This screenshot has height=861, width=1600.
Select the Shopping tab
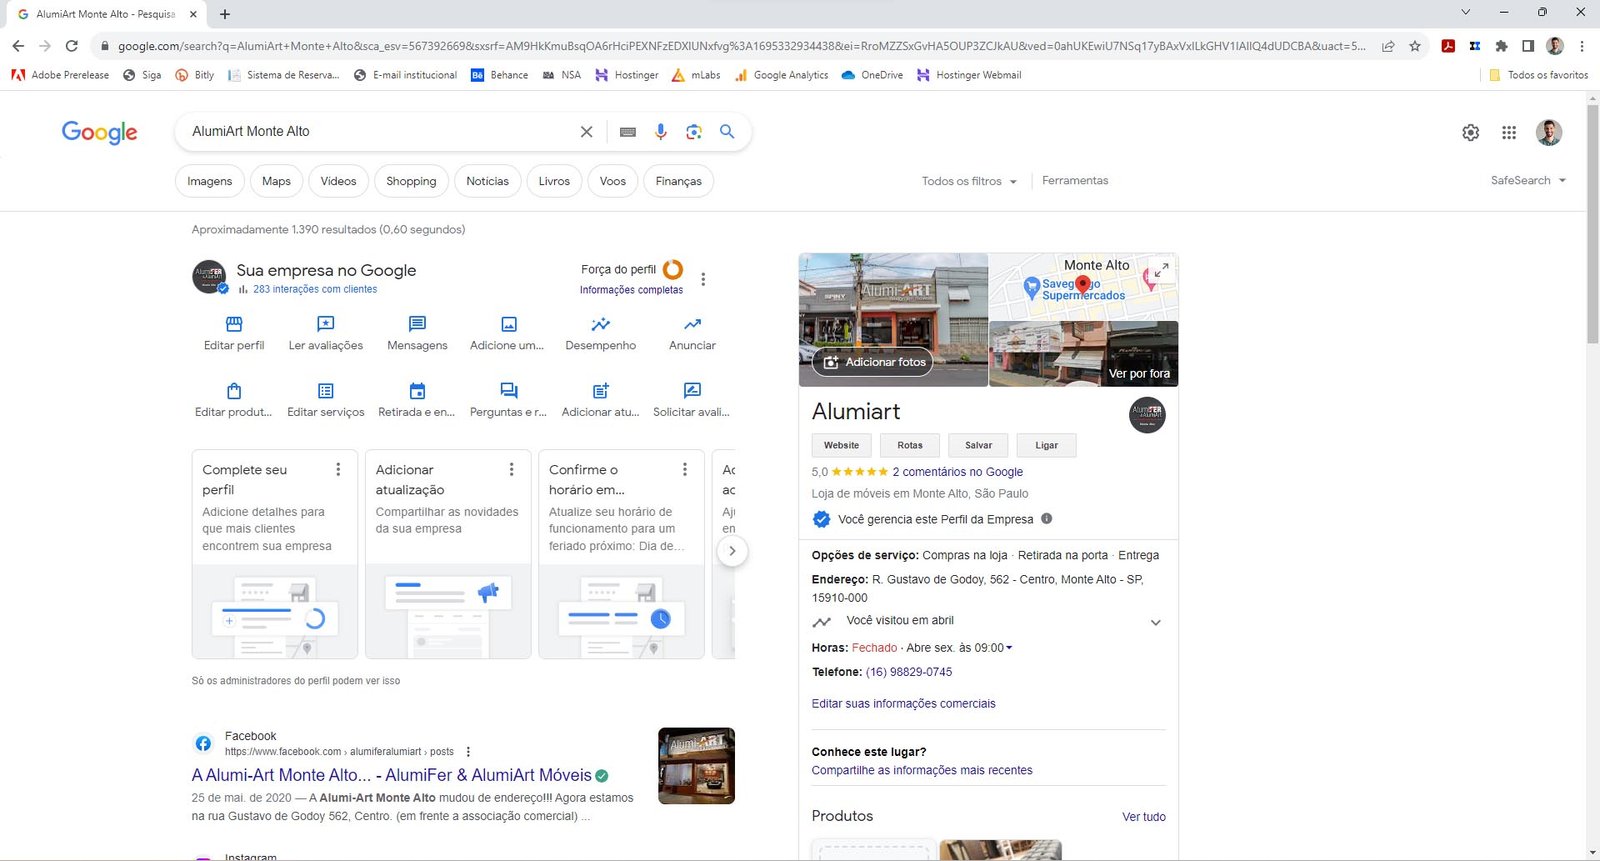click(411, 181)
